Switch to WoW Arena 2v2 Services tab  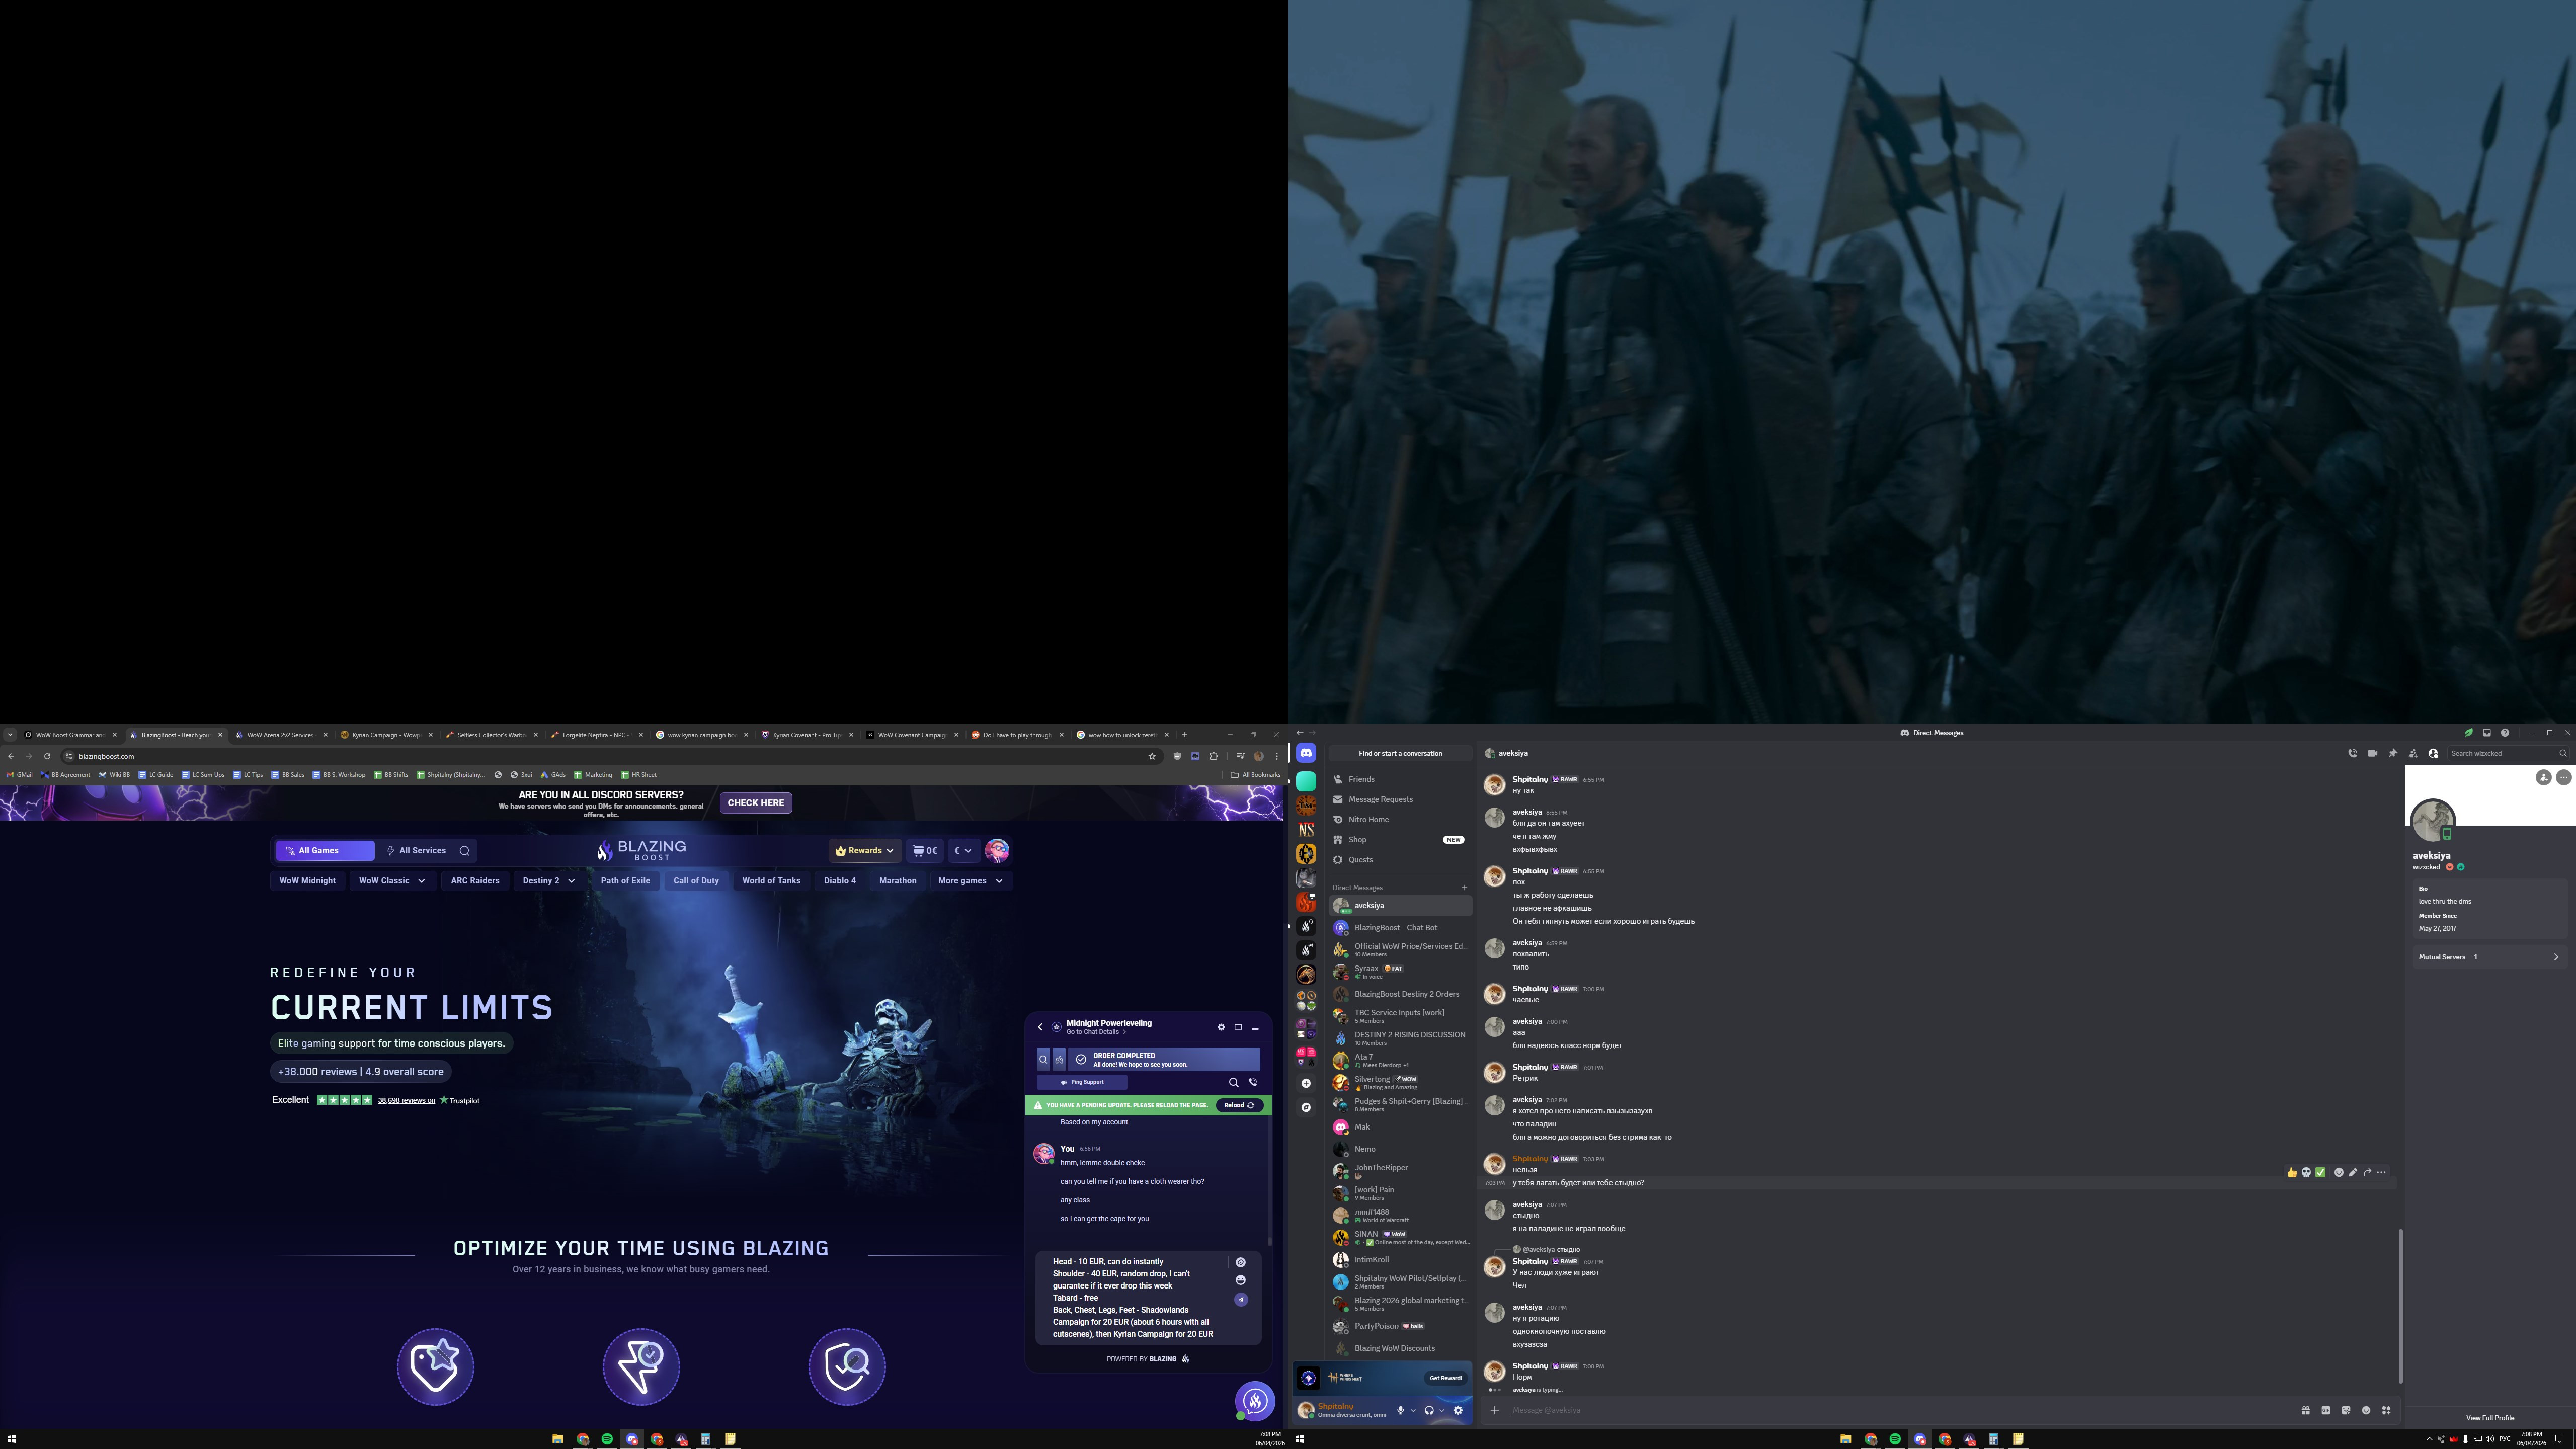281,735
